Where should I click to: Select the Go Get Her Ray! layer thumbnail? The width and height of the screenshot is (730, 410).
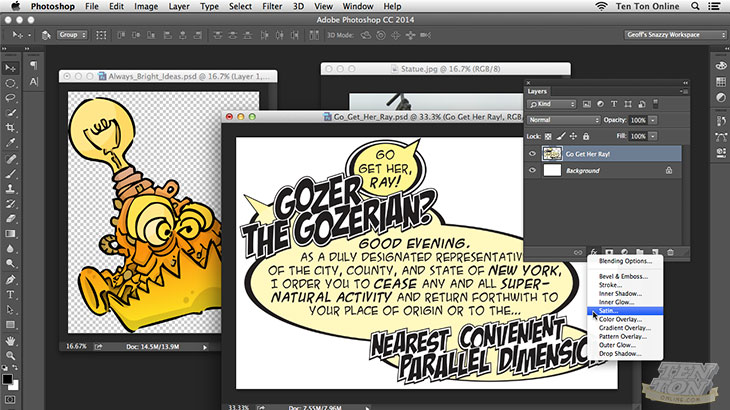(551, 154)
